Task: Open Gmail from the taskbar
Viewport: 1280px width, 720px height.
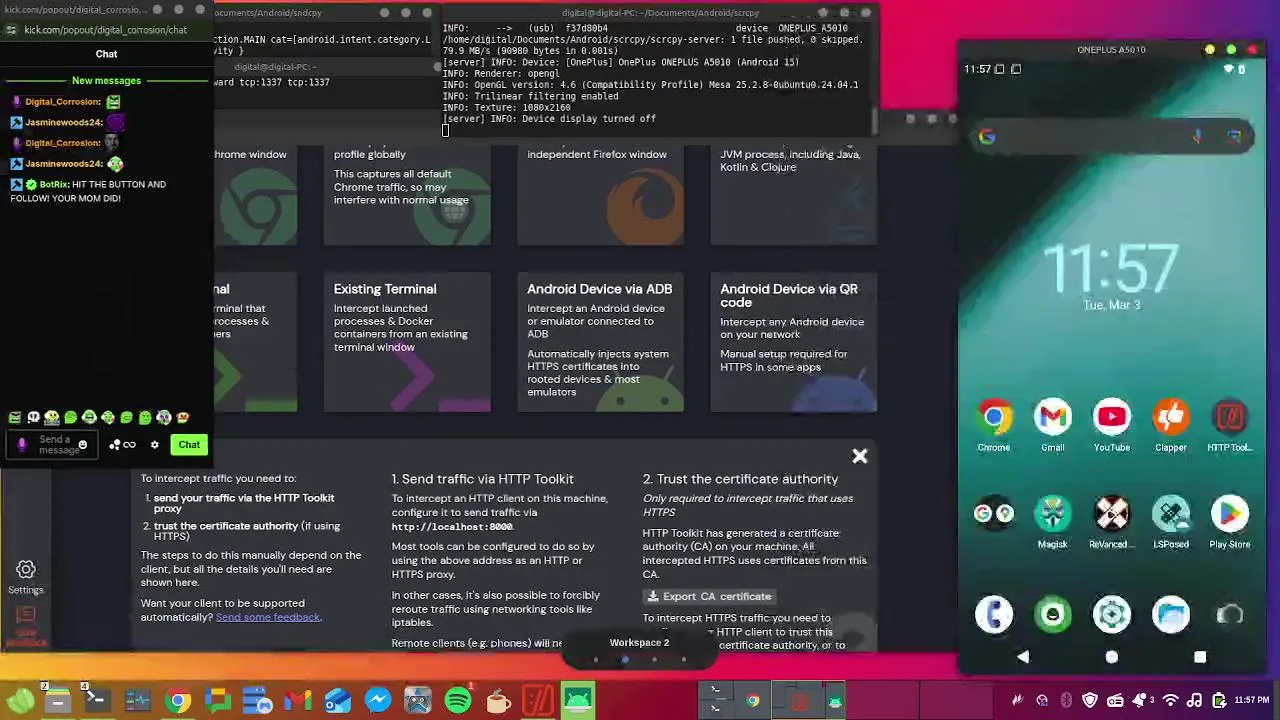Action: [298, 701]
